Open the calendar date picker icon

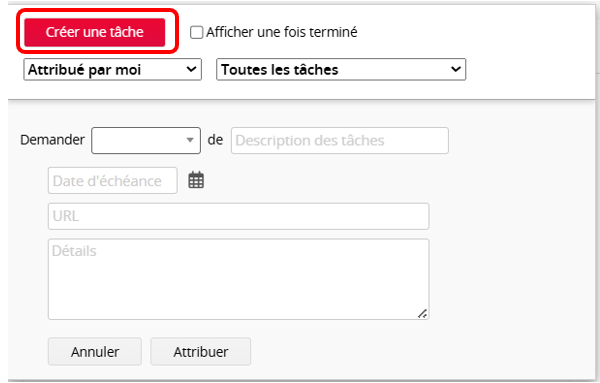coord(196,180)
